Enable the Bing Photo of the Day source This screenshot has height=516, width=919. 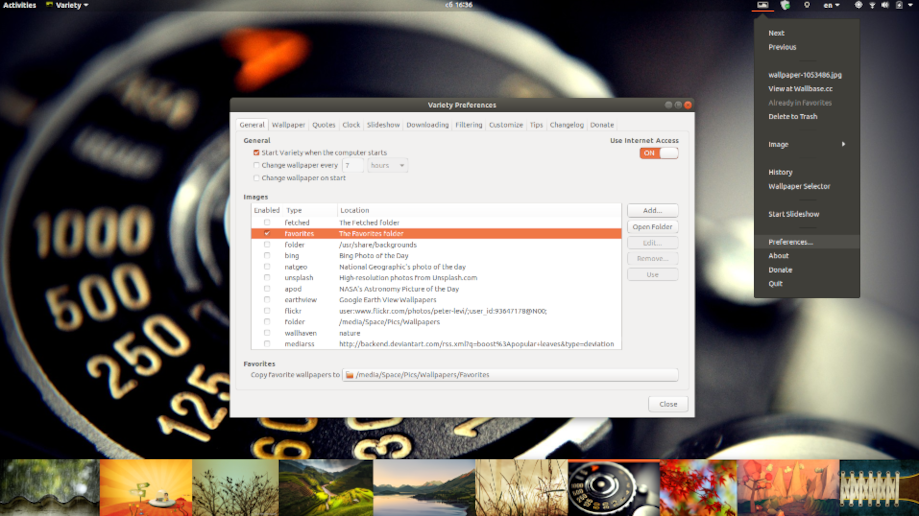[267, 256]
